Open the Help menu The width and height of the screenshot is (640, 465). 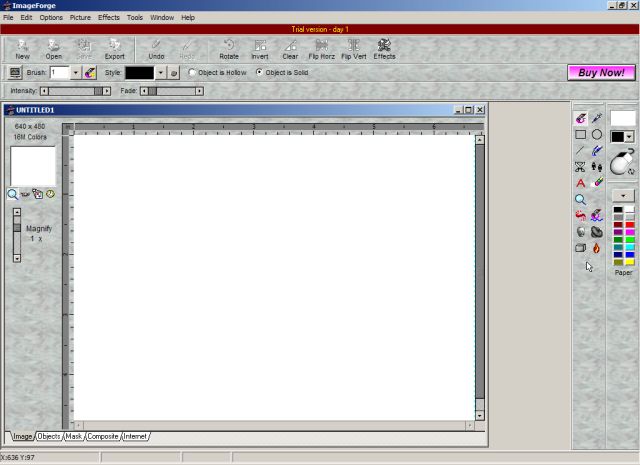[188, 18]
